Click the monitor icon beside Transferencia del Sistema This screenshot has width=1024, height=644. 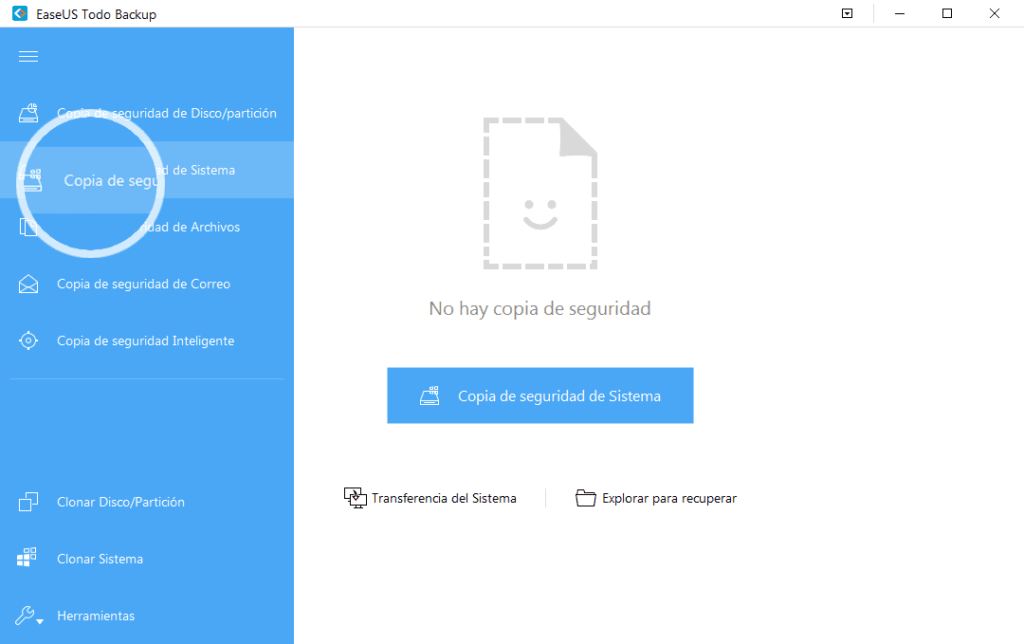pyautogui.click(x=355, y=498)
